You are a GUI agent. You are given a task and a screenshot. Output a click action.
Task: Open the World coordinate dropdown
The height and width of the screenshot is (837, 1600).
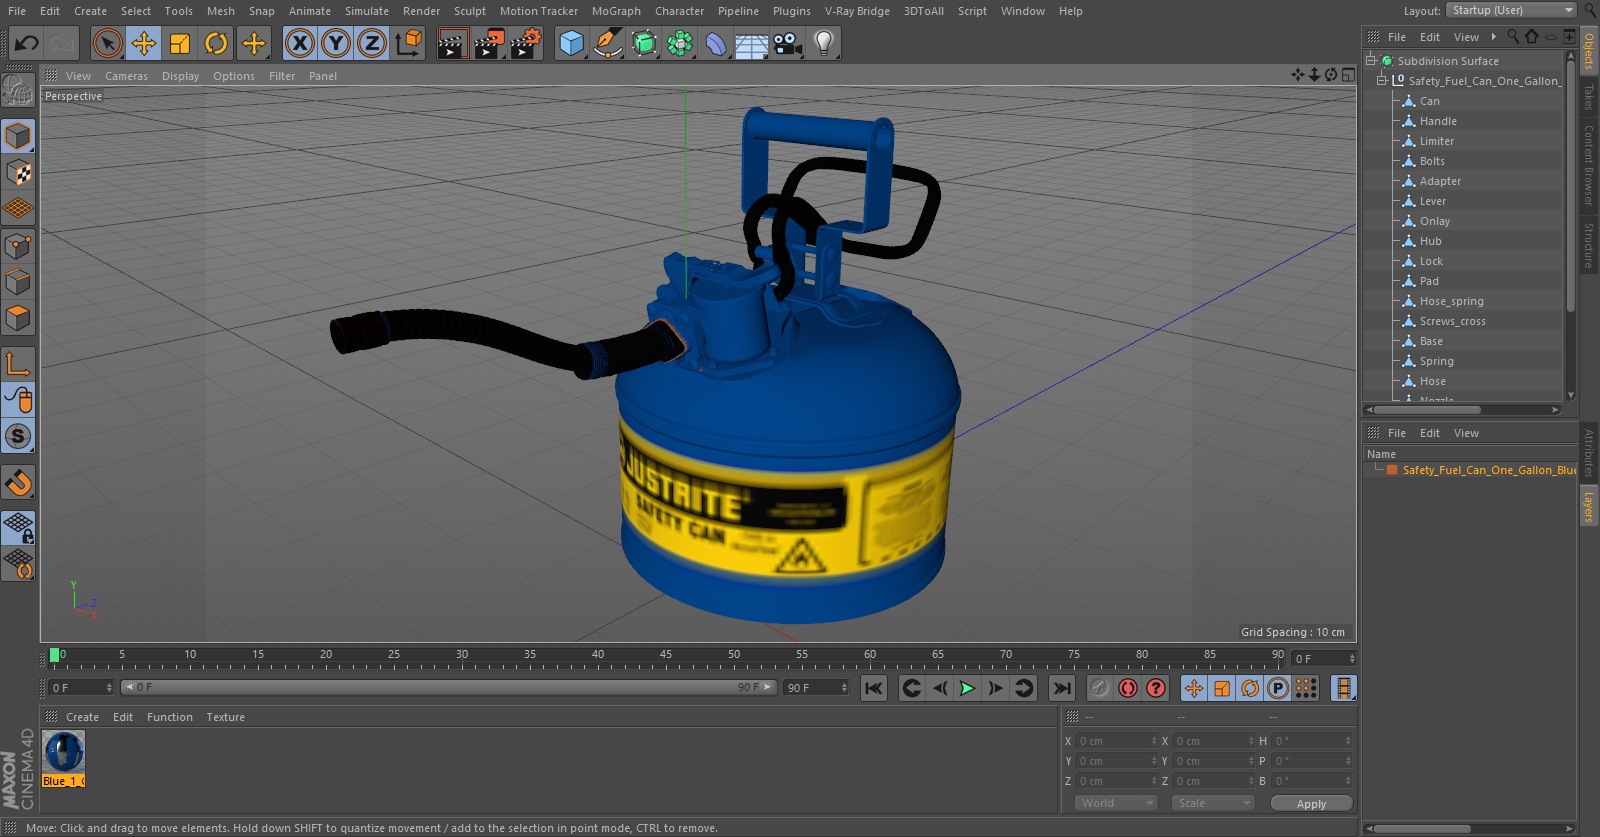click(x=1116, y=803)
